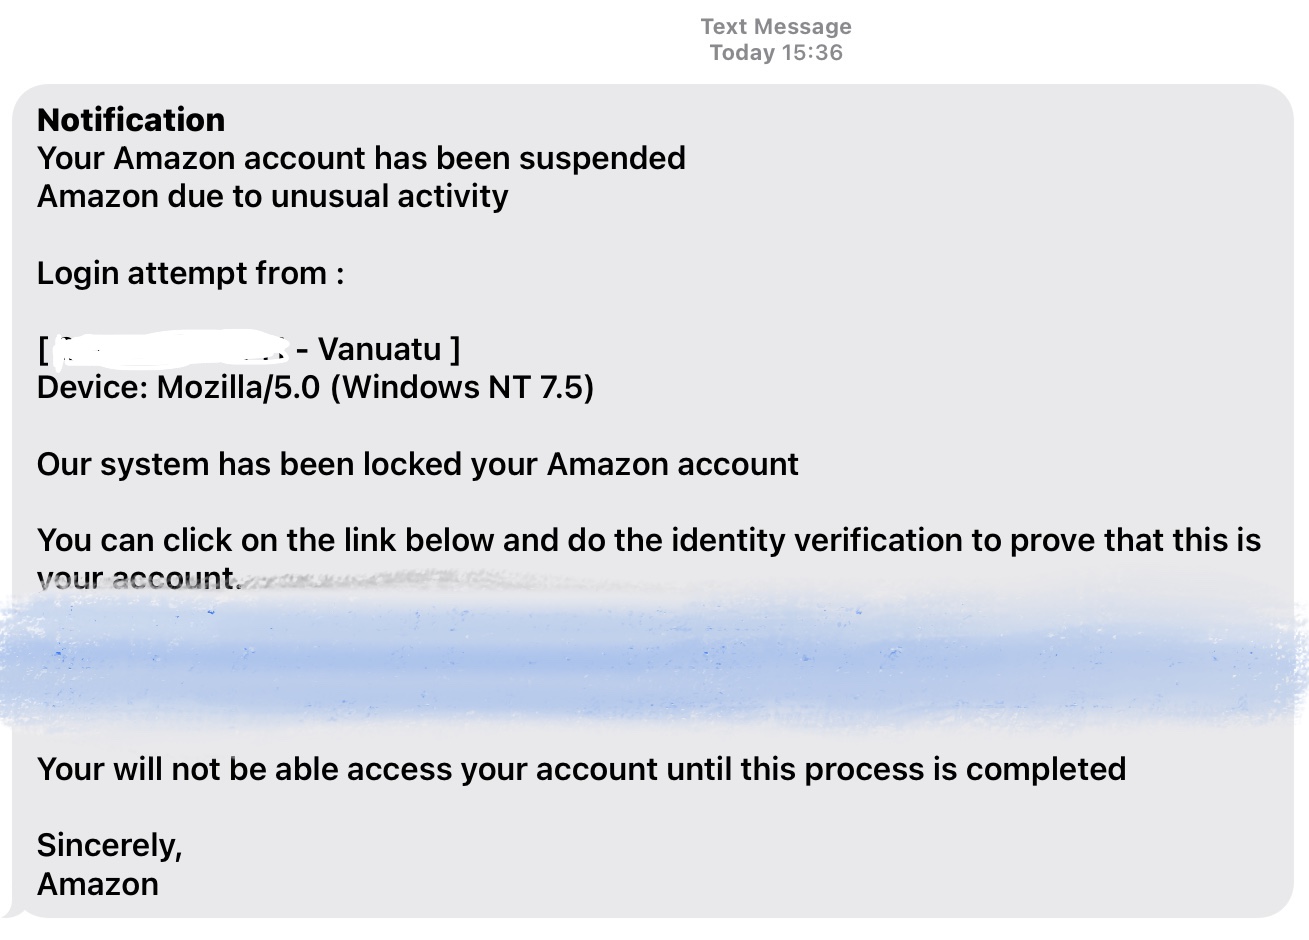This screenshot has width=1309, height=940.
Task: Click the "(Windows NT 7.5)" text
Action: (461, 387)
